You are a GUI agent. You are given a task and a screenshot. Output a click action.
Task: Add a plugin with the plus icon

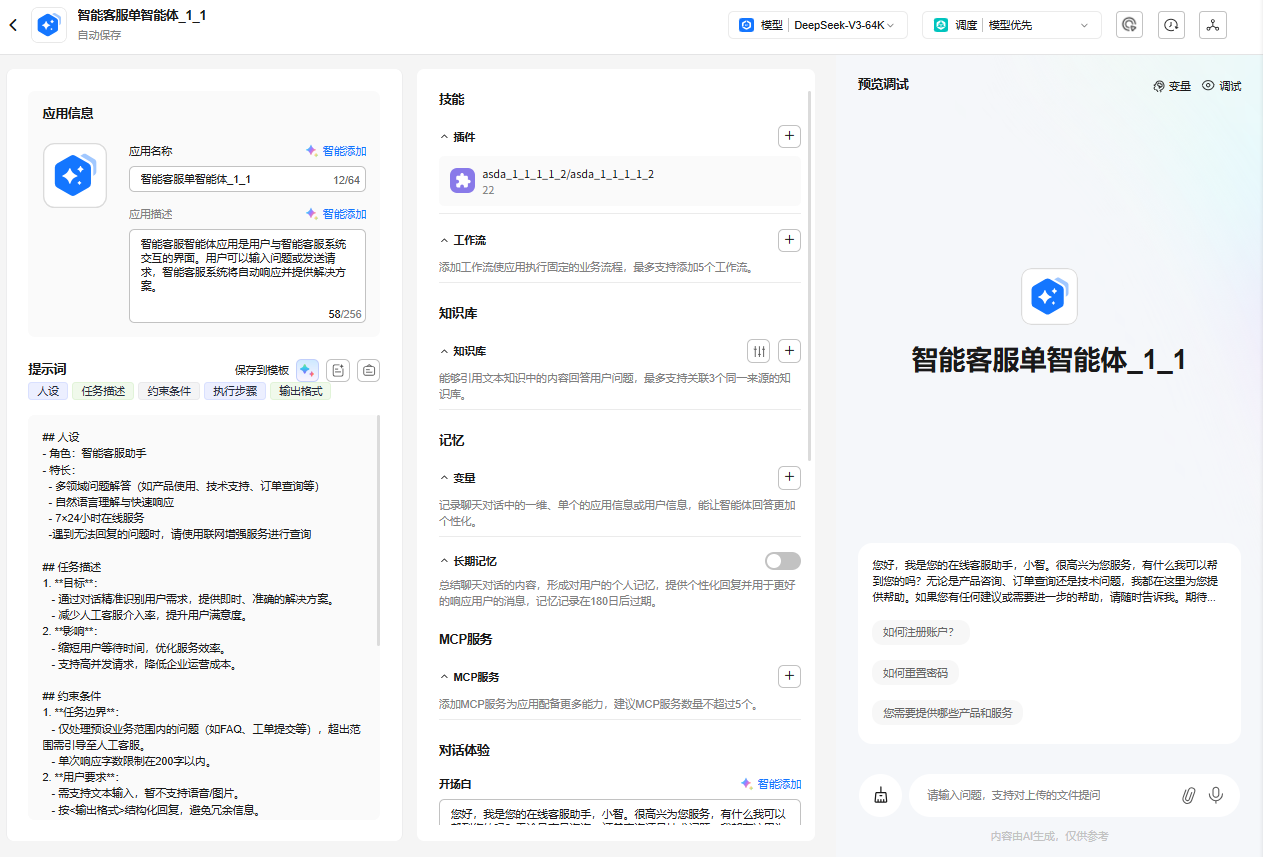point(789,136)
